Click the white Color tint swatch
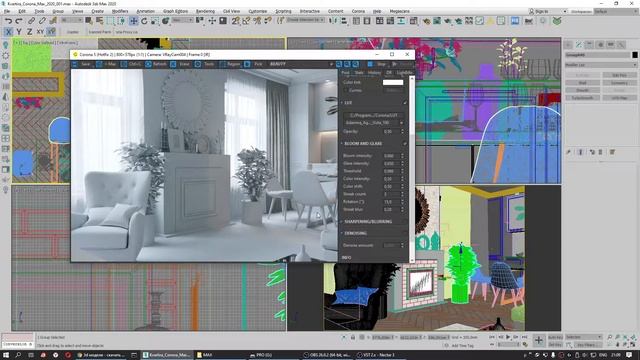The height and width of the screenshot is (360, 640). (393, 82)
